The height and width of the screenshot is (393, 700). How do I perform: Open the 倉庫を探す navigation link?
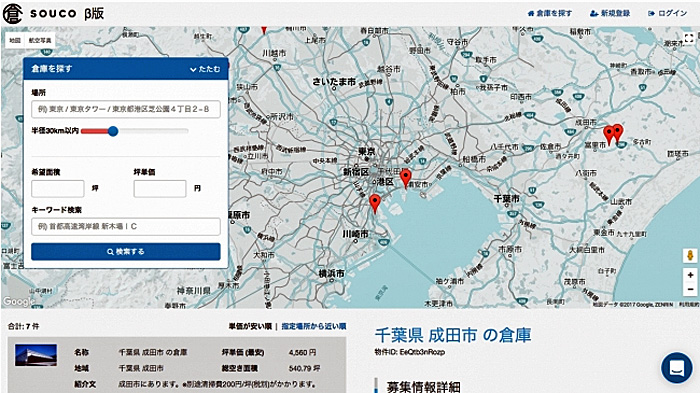pyautogui.click(x=550, y=13)
